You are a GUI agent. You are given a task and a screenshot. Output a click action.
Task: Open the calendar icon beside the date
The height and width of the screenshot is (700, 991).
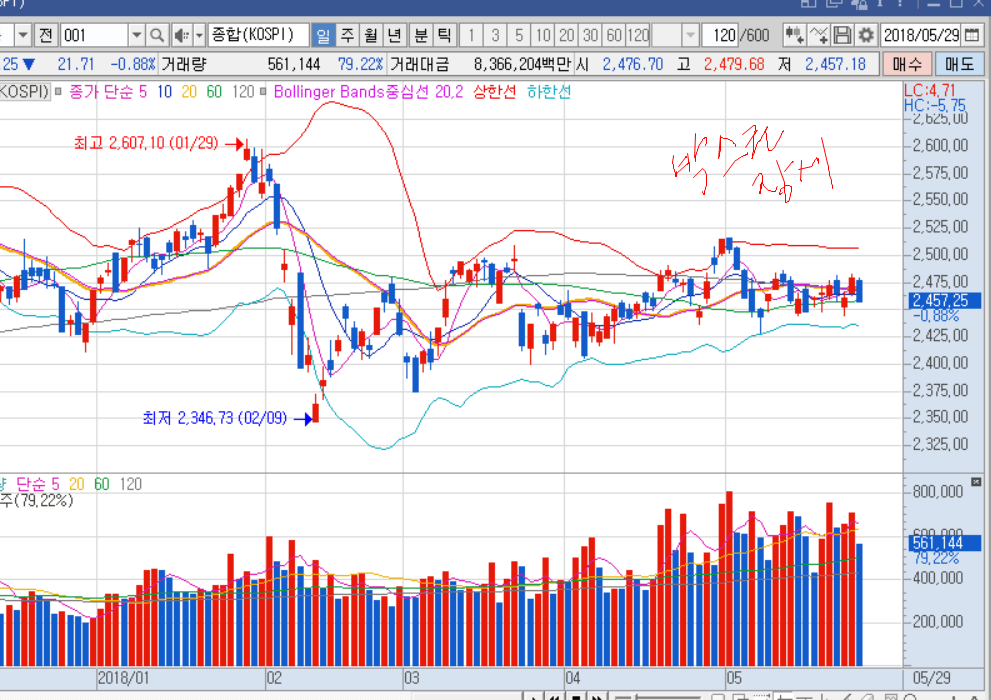click(974, 35)
